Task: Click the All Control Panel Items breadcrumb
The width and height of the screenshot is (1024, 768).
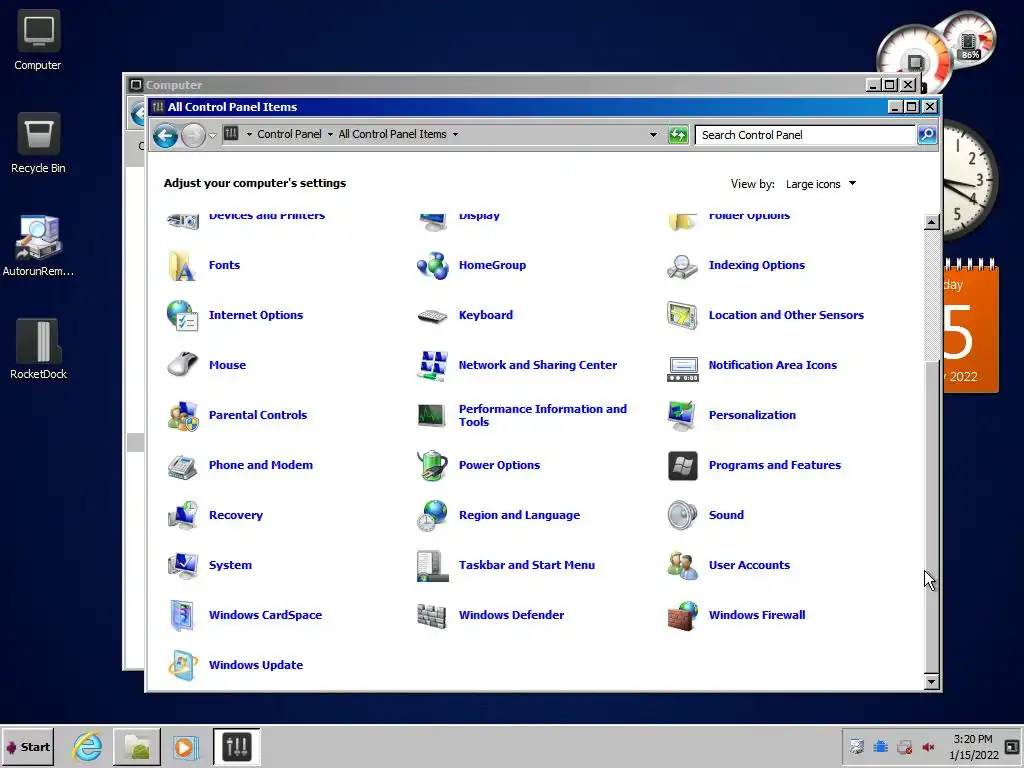Action: (x=392, y=135)
